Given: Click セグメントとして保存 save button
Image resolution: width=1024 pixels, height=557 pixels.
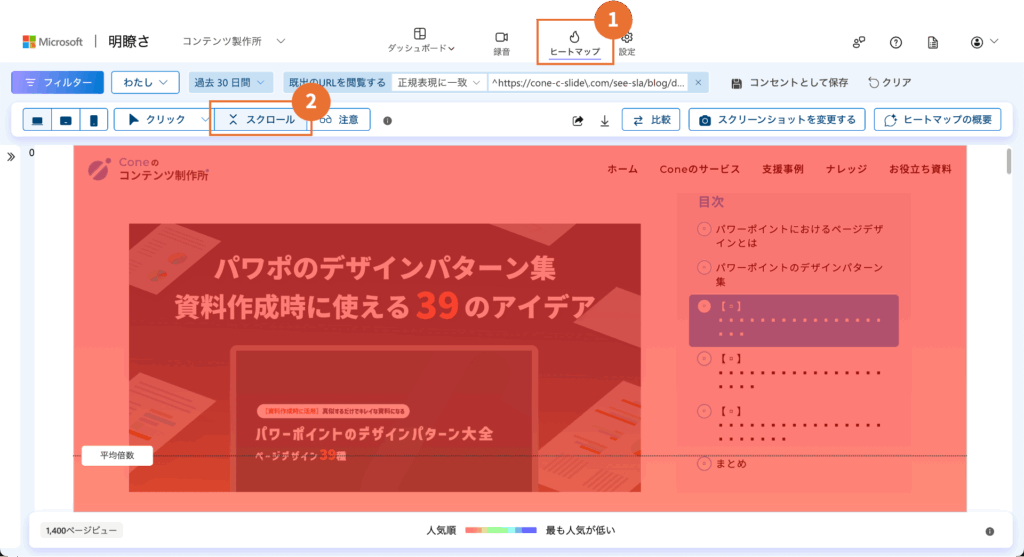Looking at the screenshot, I should [790, 83].
